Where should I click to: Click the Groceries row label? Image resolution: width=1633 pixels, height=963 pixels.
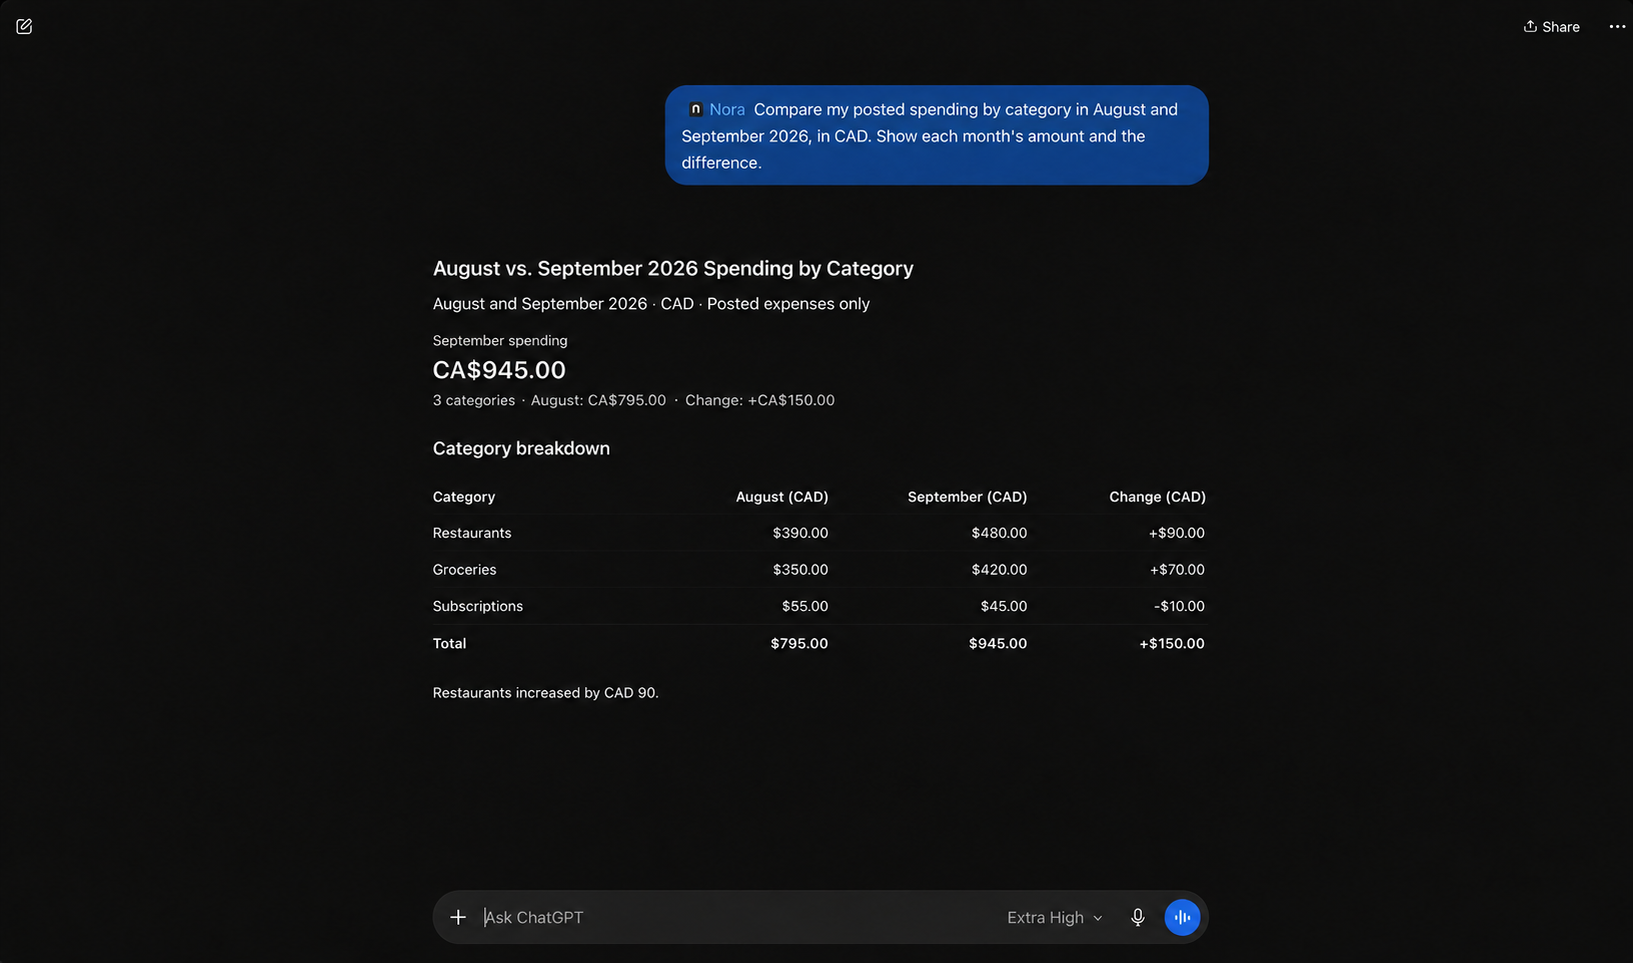[464, 570]
